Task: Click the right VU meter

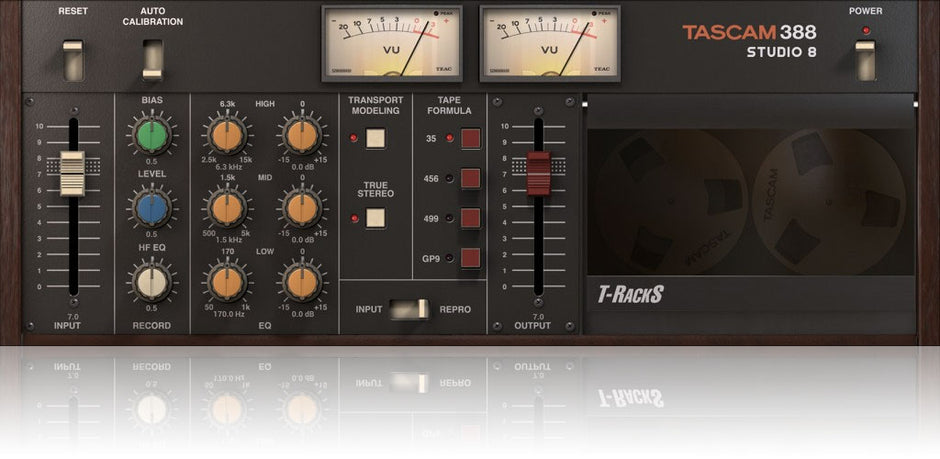Action: pyautogui.click(x=550, y=44)
